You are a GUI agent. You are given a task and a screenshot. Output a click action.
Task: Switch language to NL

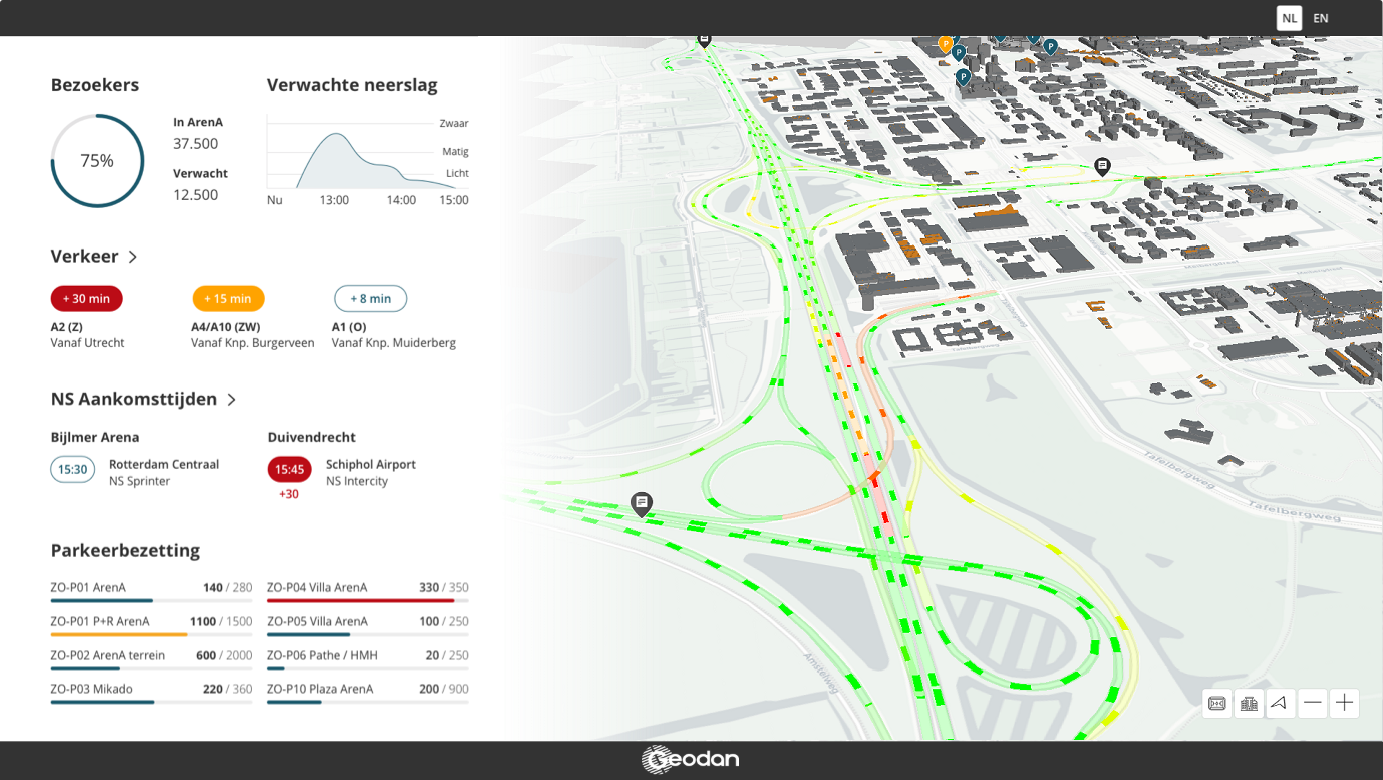click(1289, 17)
